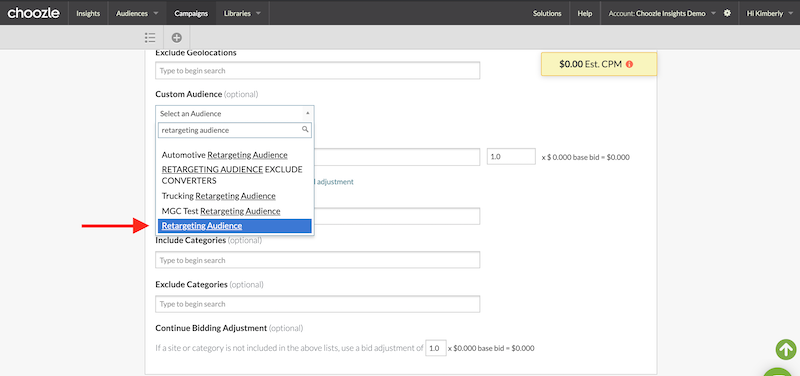Click the add new campaign plus icon
The image size is (800, 376).
point(177,37)
